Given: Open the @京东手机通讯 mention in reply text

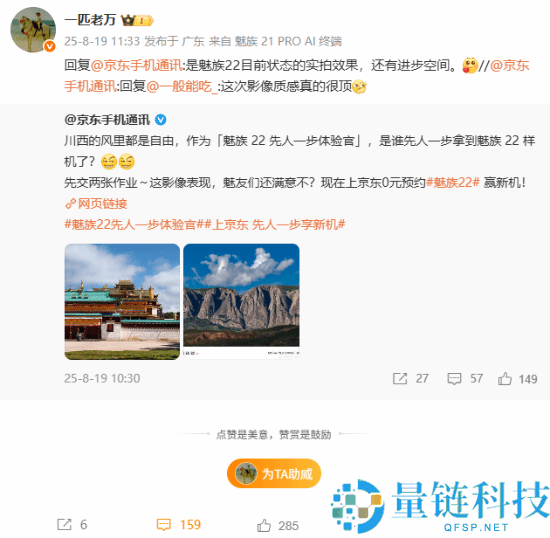Looking at the screenshot, I should [136, 65].
